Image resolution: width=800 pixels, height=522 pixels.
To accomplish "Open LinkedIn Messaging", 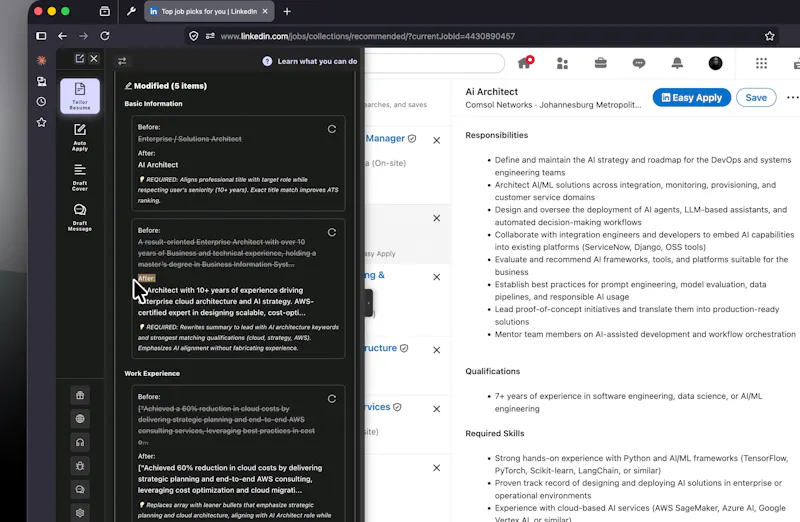I will pyautogui.click(x=639, y=63).
